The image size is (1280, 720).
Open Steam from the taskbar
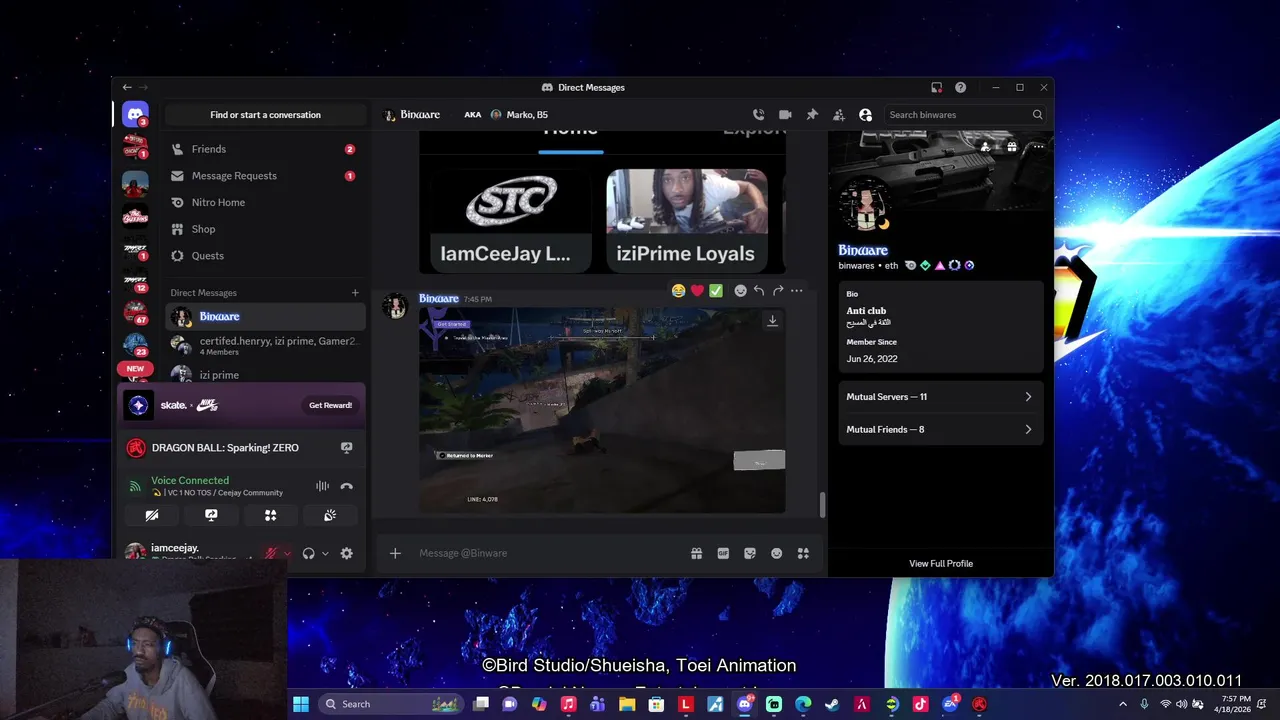click(832, 704)
